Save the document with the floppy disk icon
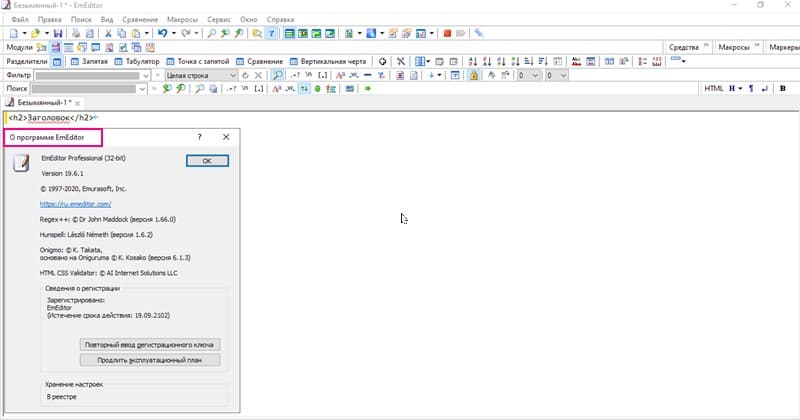The height and width of the screenshot is (420, 800). point(58,33)
